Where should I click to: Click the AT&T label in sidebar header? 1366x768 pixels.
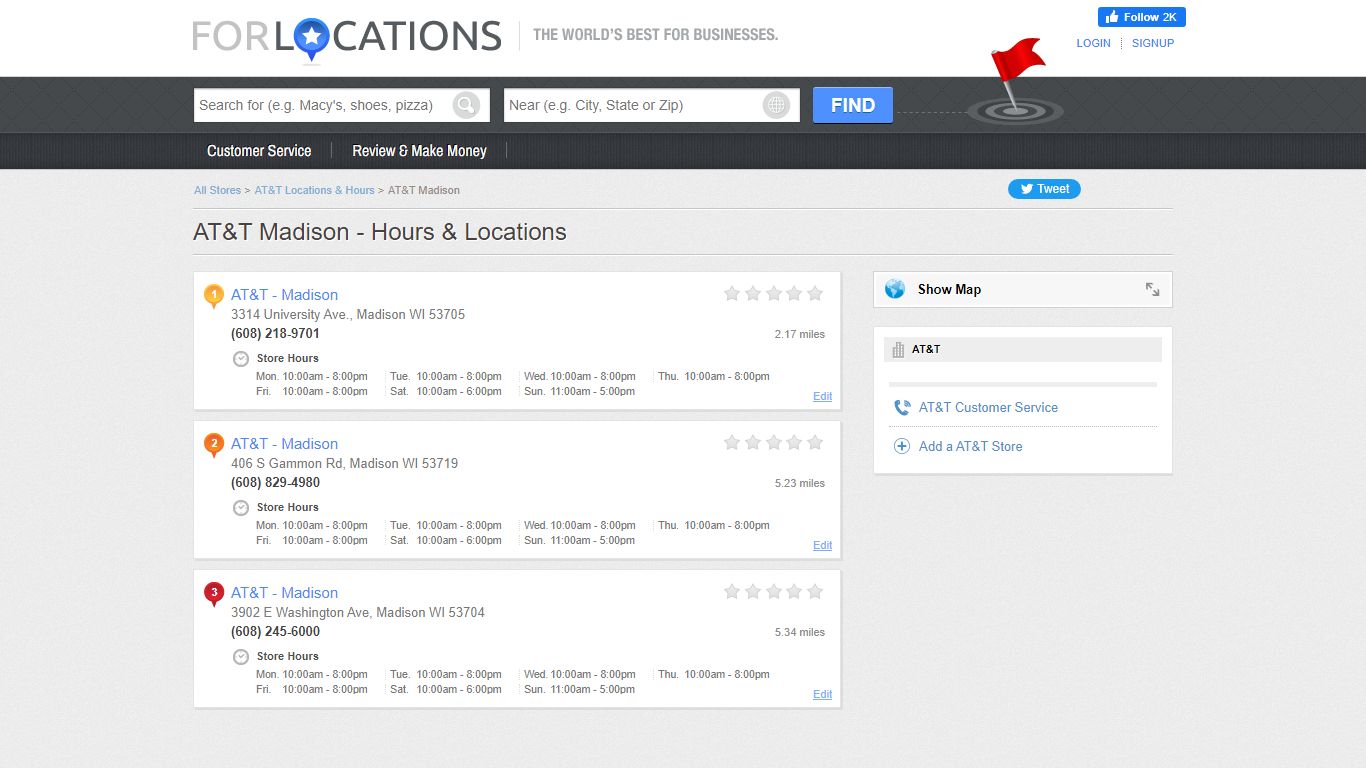926,349
